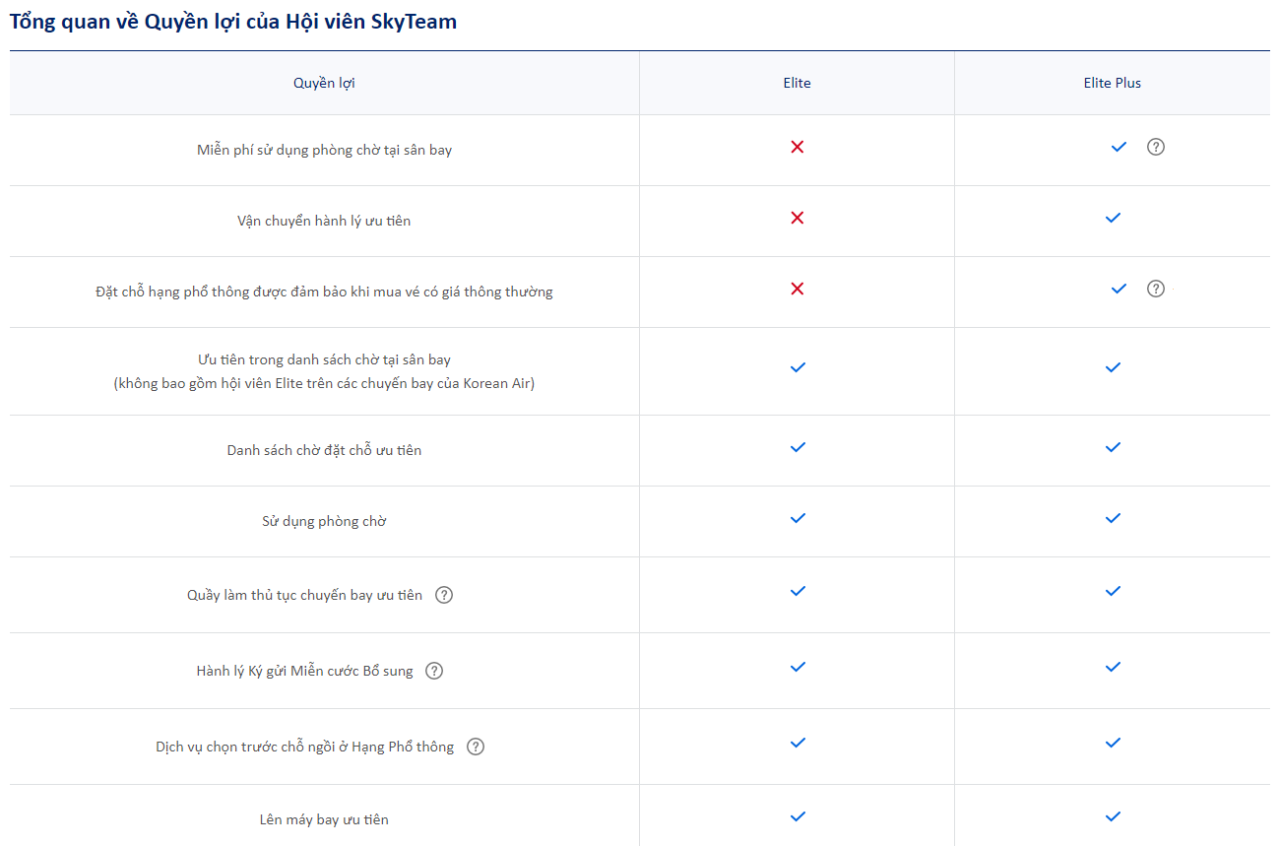Viewport: 1280px width, 846px height.
Task: Click Elite checkmark for Dịch vụ chọn trước chỗ ngồi
Action: (797, 743)
